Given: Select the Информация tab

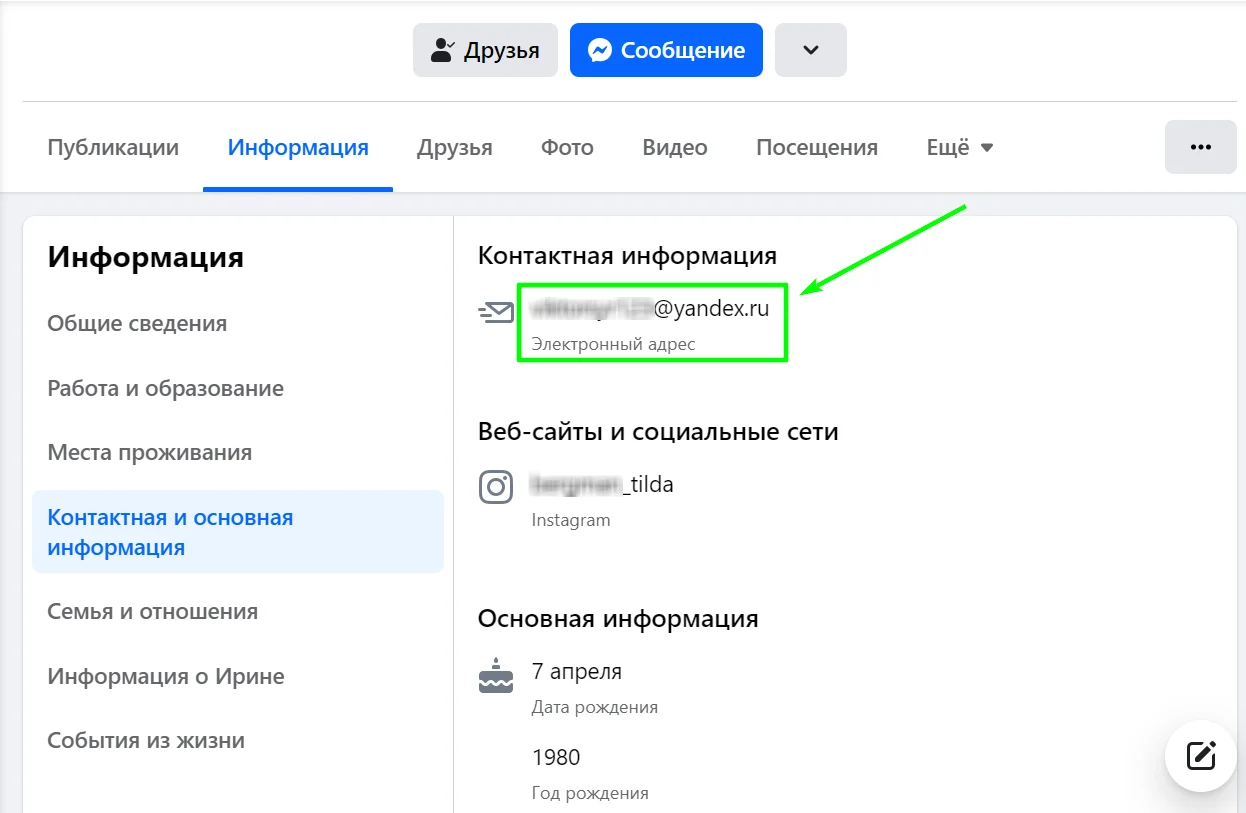Looking at the screenshot, I should pyautogui.click(x=298, y=148).
